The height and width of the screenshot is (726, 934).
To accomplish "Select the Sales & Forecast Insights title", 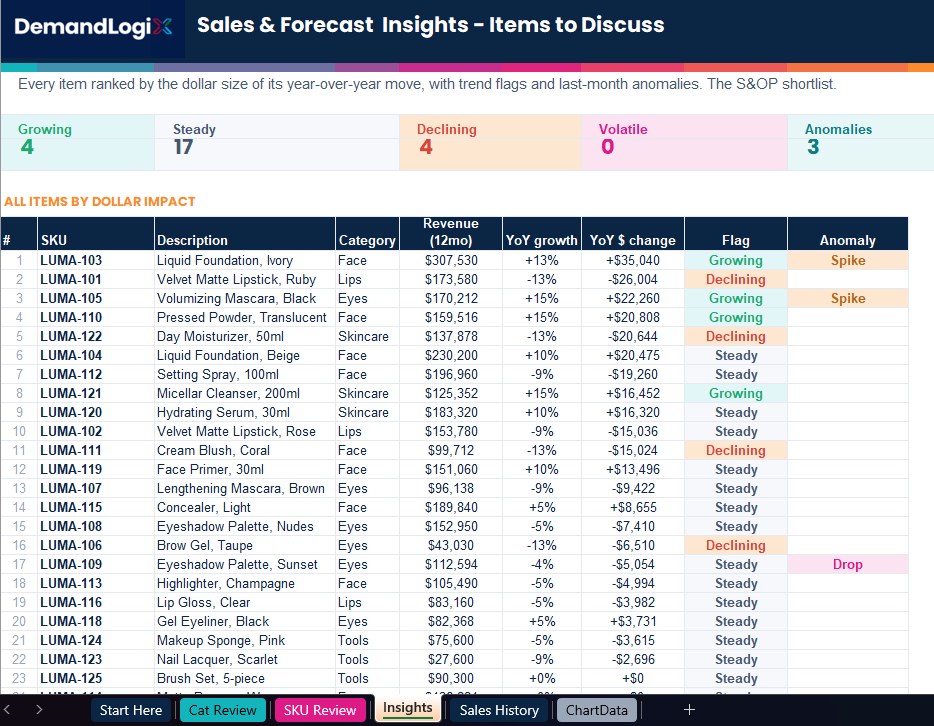I will click(x=430, y=25).
